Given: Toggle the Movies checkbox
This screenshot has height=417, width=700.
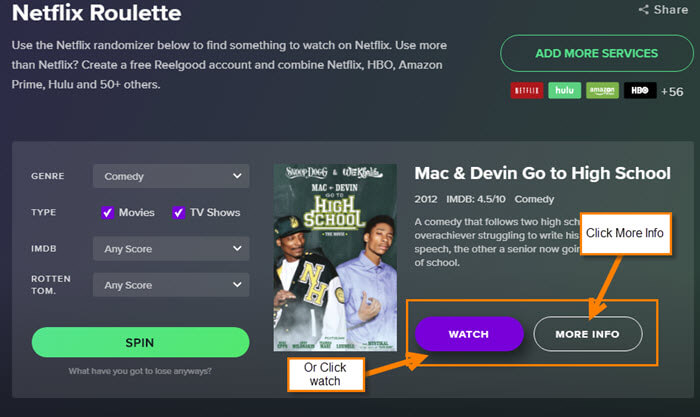Looking at the screenshot, I should coord(108,213).
